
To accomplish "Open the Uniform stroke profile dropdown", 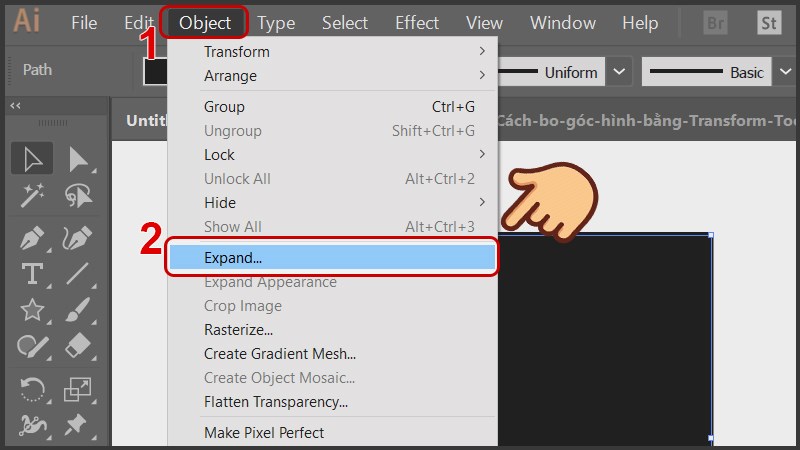I will (x=620, y=72).
